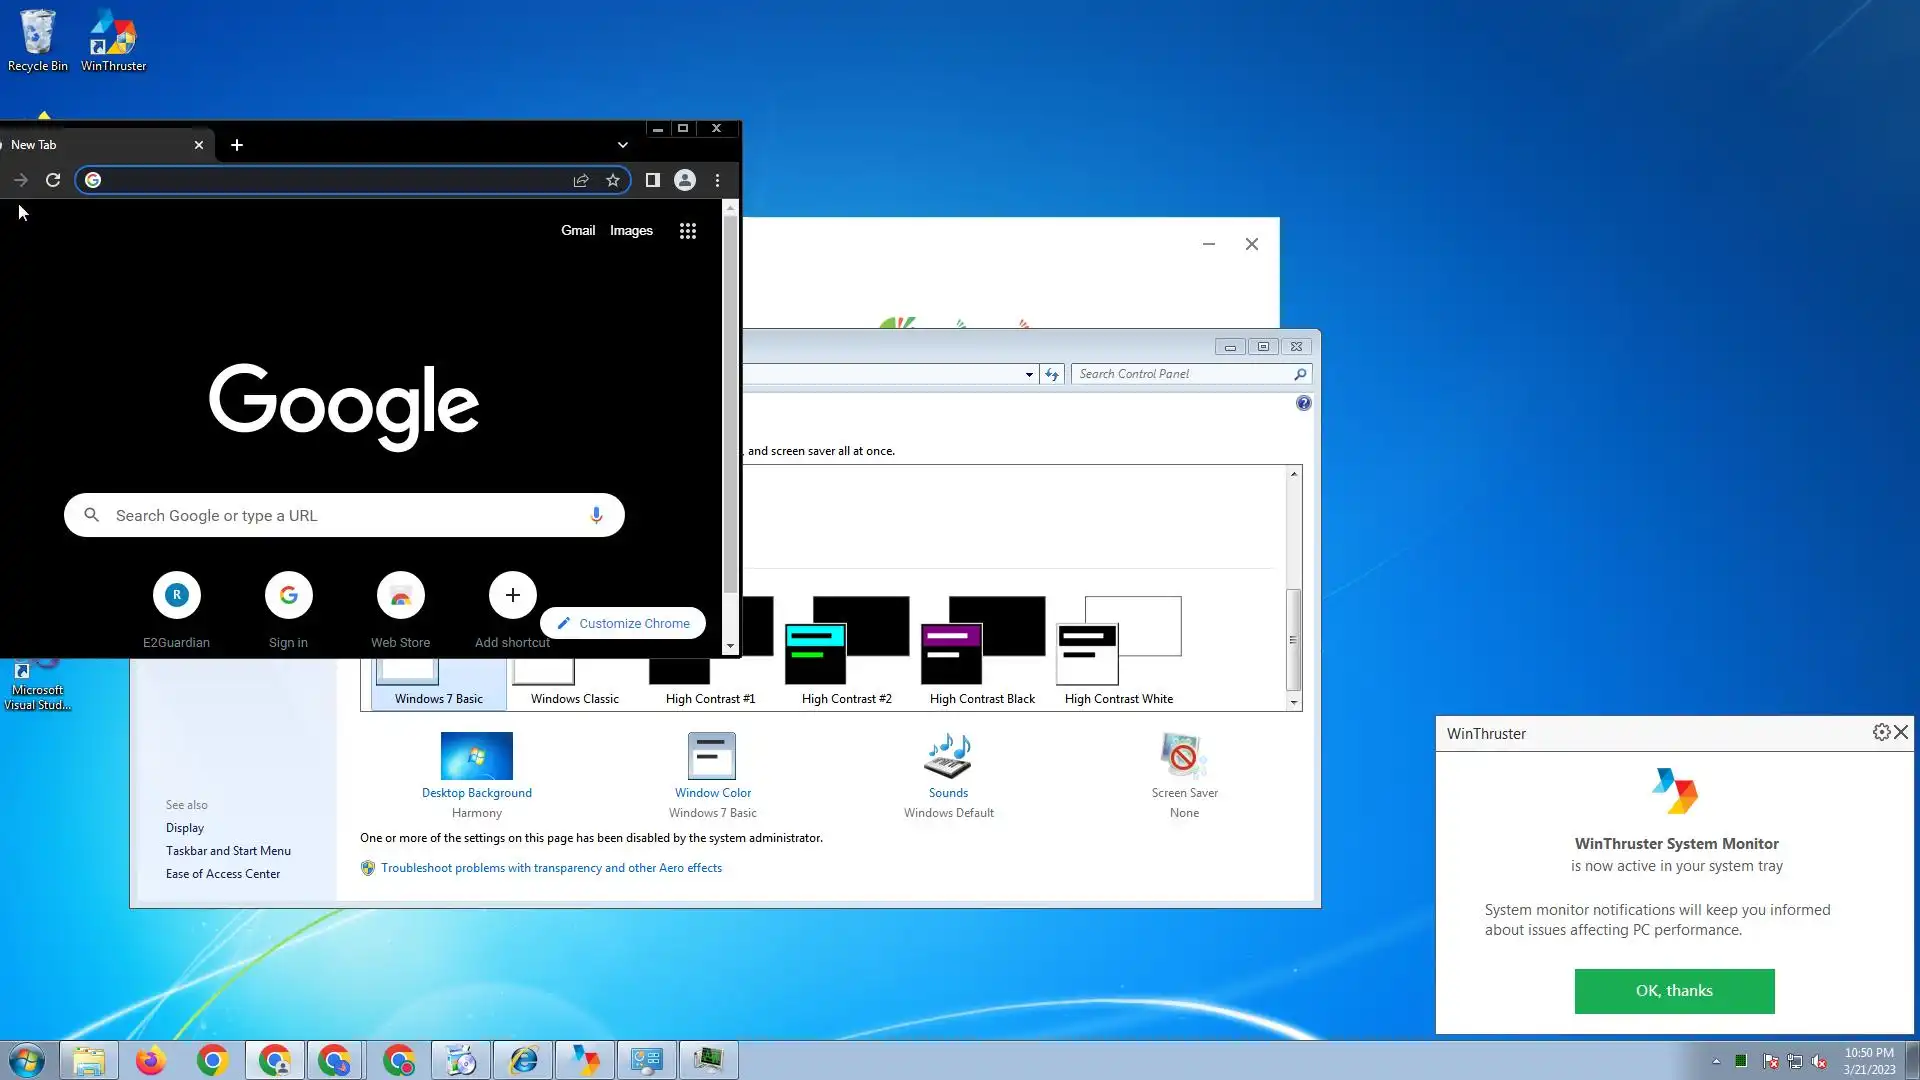The height and width of the screenshot is (1080, 1920).
Task: Click the Share this page icon
Action: click(581, 180)
